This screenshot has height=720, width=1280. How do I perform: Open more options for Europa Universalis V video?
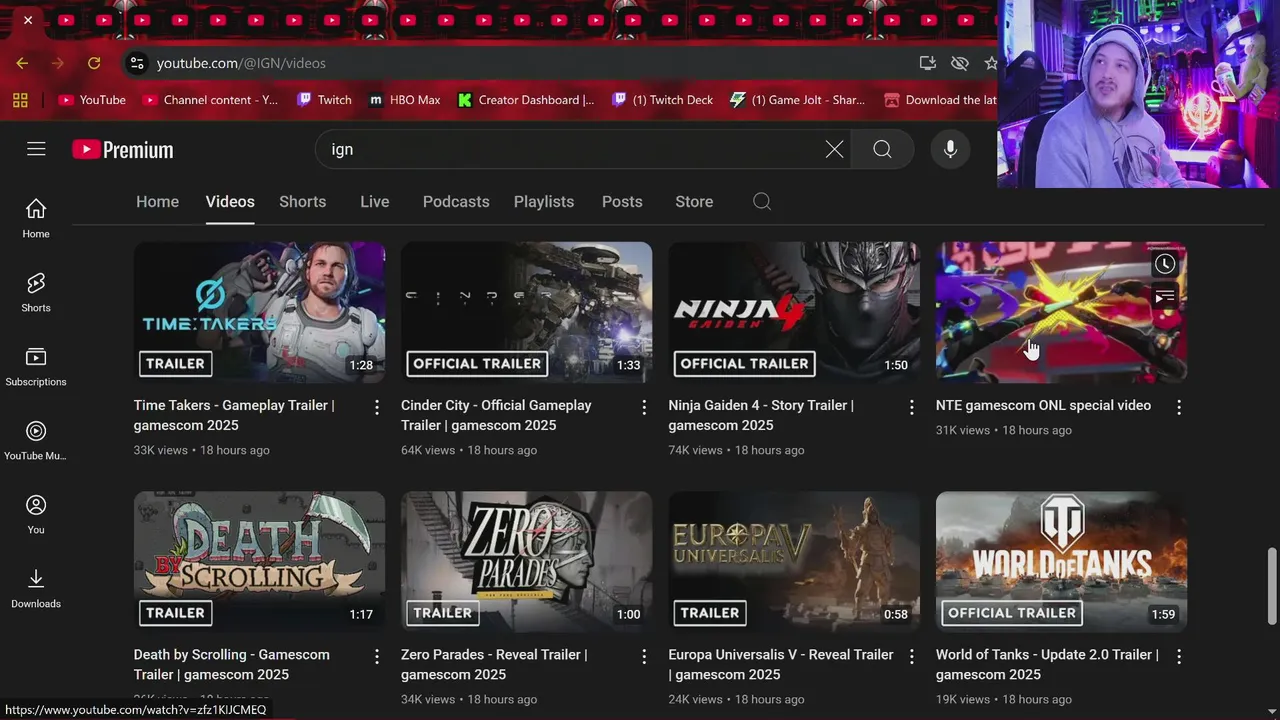coord(911,656)
